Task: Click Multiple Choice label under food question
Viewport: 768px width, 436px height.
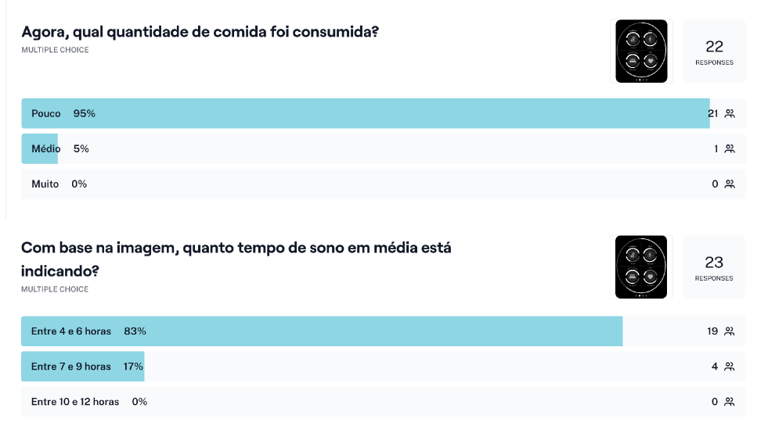Action: click(55, 50)
